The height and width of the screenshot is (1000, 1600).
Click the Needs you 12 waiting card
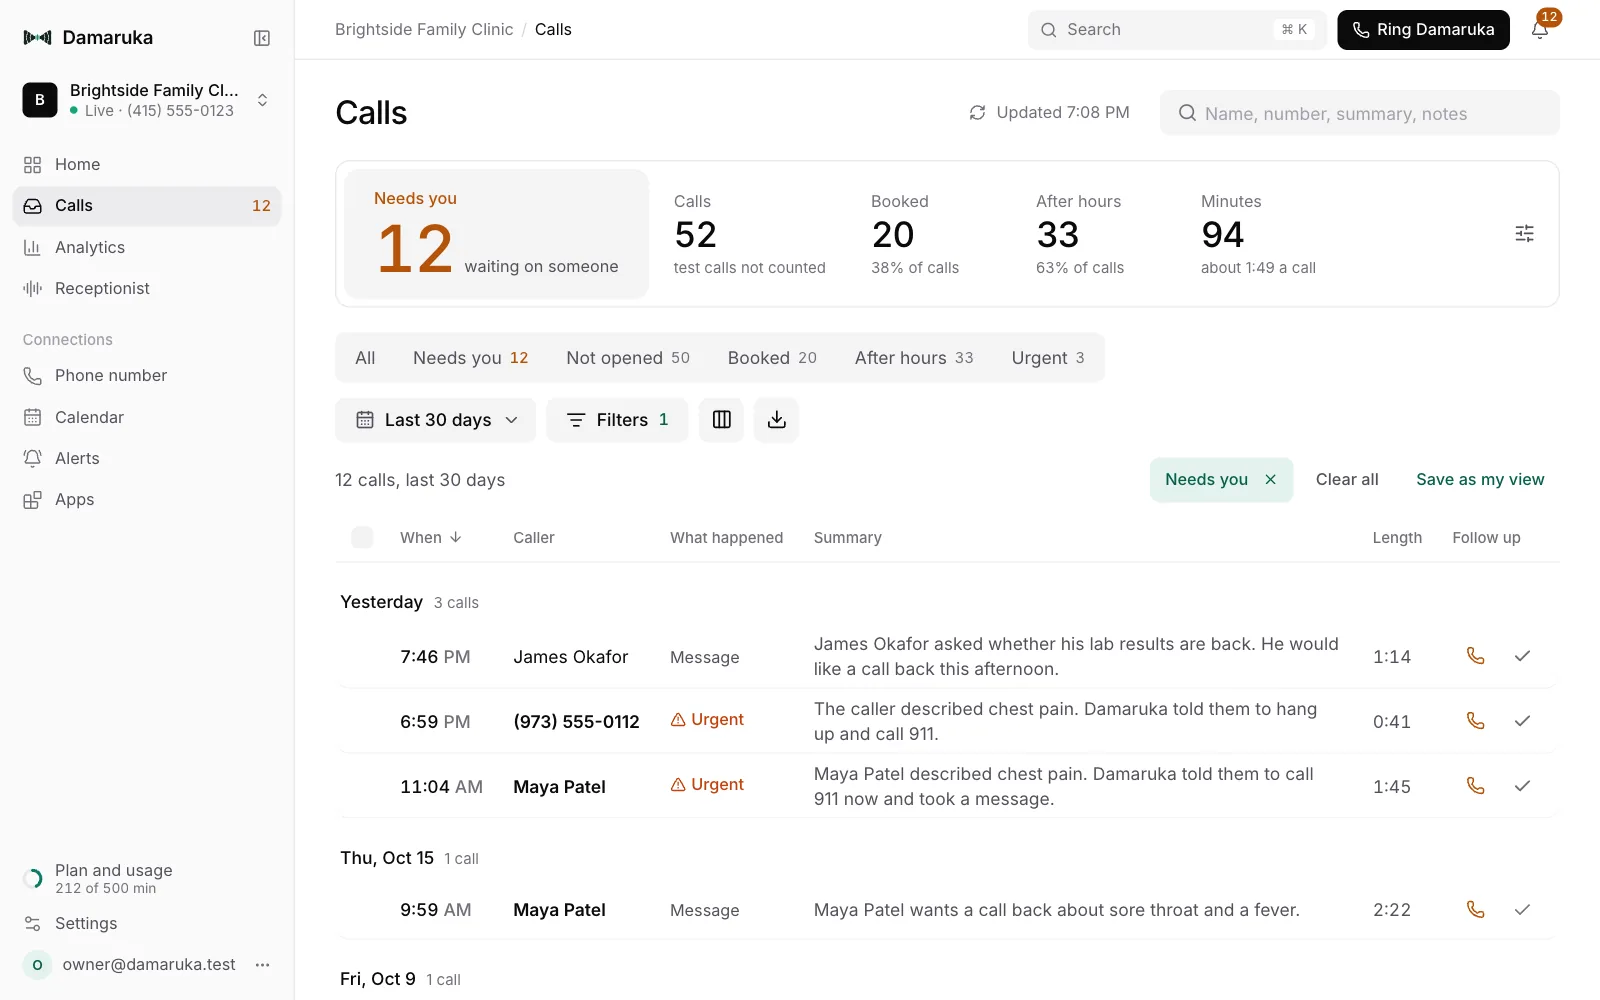[496, 234]
